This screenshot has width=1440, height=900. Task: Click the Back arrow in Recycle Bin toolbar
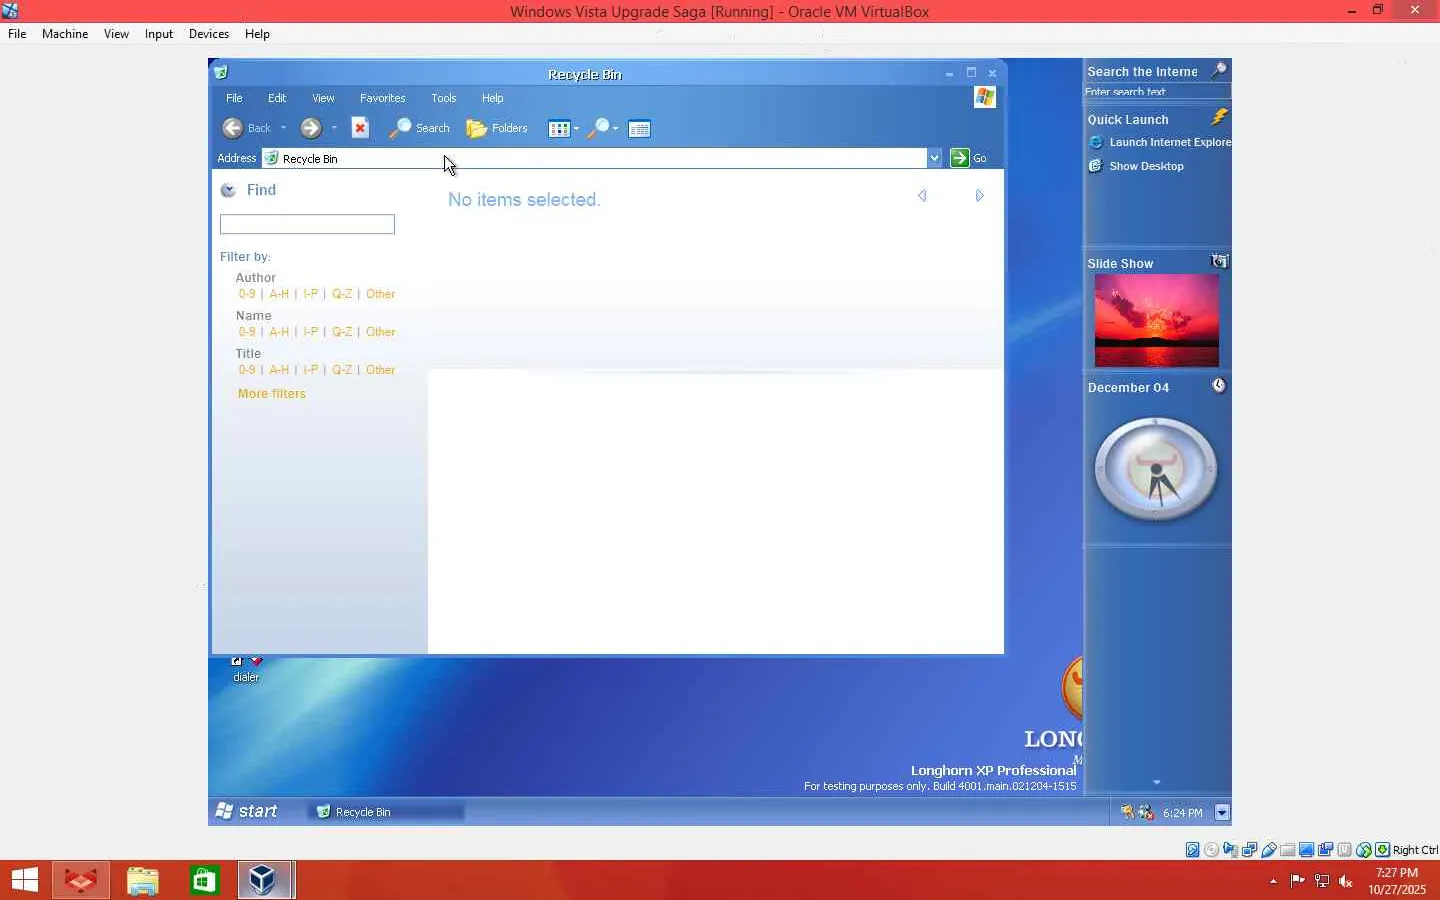point(232,128)
